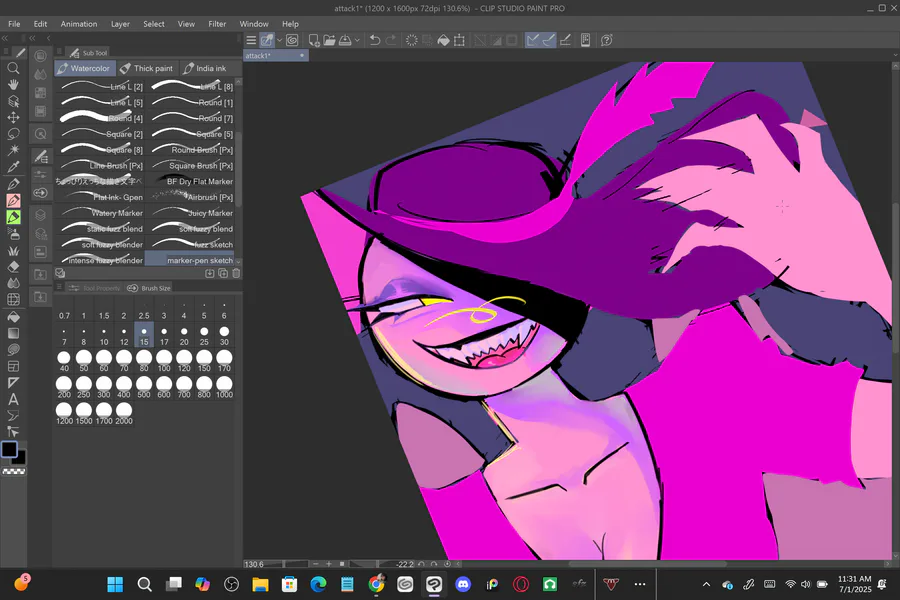Screen dimensions: 900x600
Task: Choose the Watery Marker brush
Action: (100, 213)
